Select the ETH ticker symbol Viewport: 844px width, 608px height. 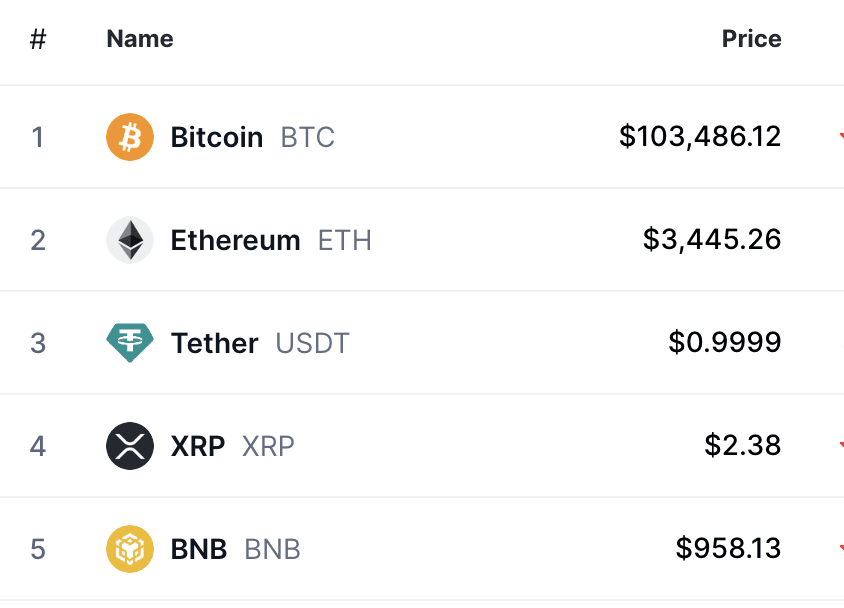click(x=344, y=240)
